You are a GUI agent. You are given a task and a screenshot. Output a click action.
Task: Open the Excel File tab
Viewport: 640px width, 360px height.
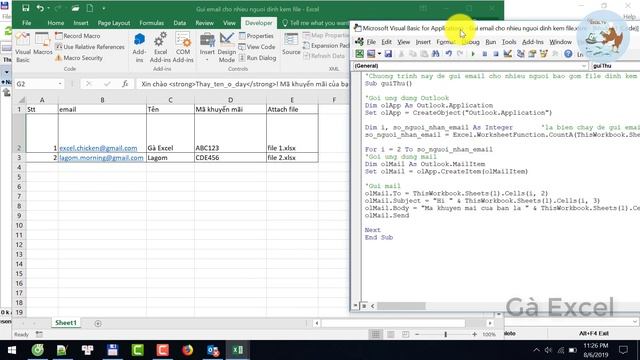[27, 23]
